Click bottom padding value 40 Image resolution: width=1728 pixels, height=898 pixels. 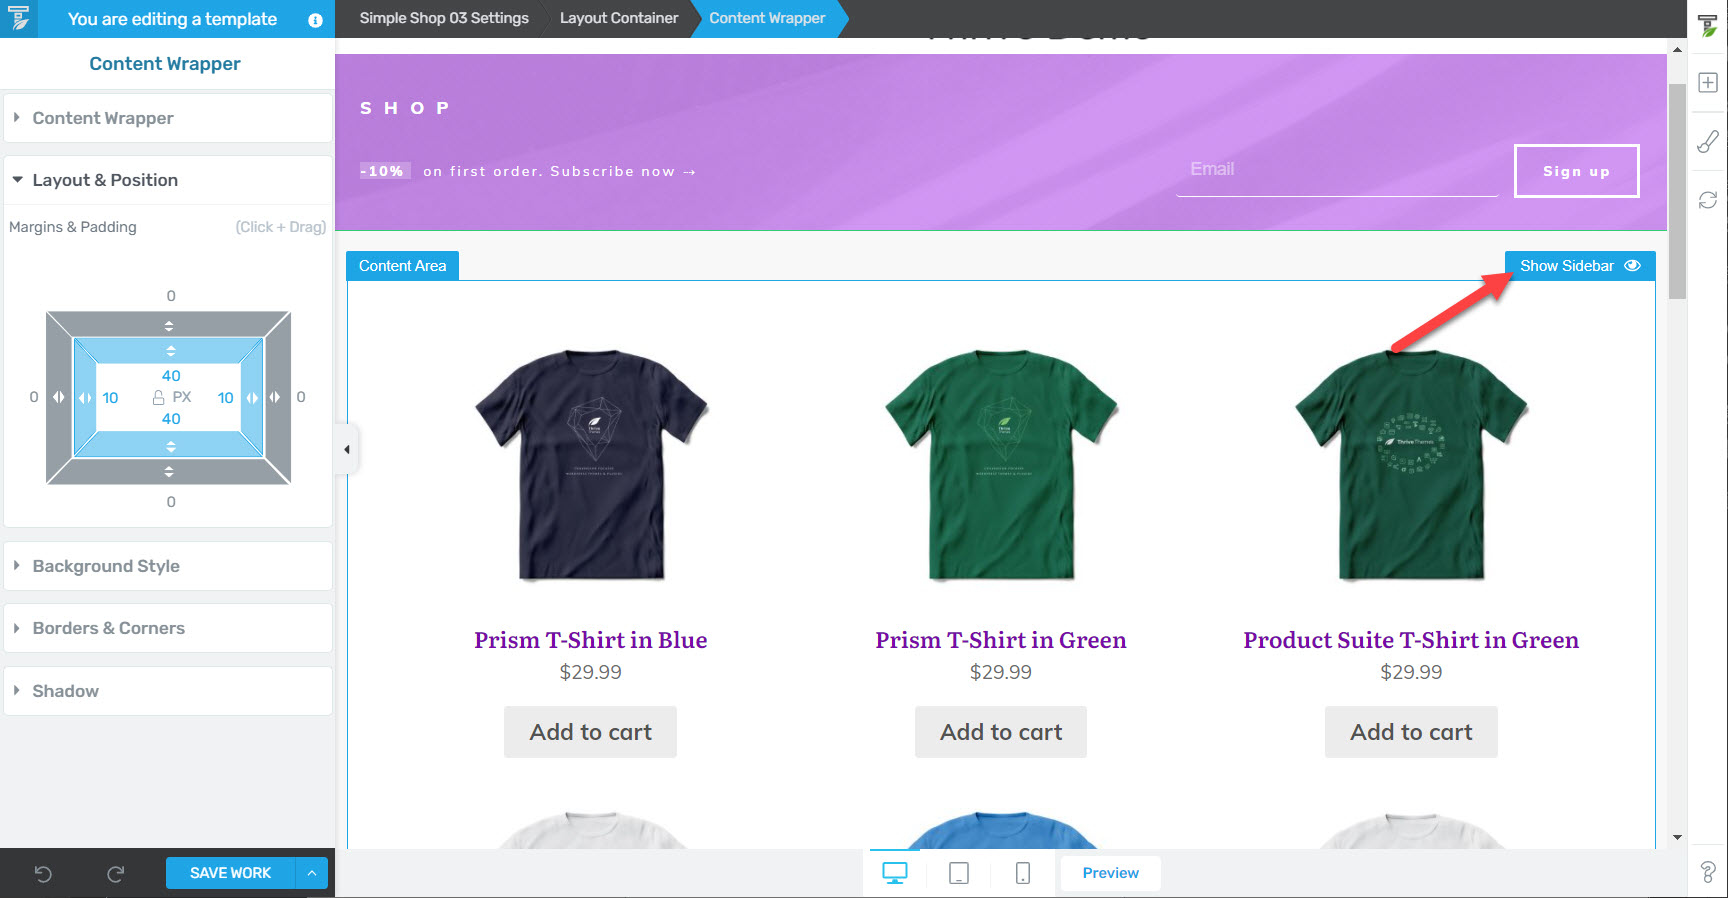(x=171, y=419)
